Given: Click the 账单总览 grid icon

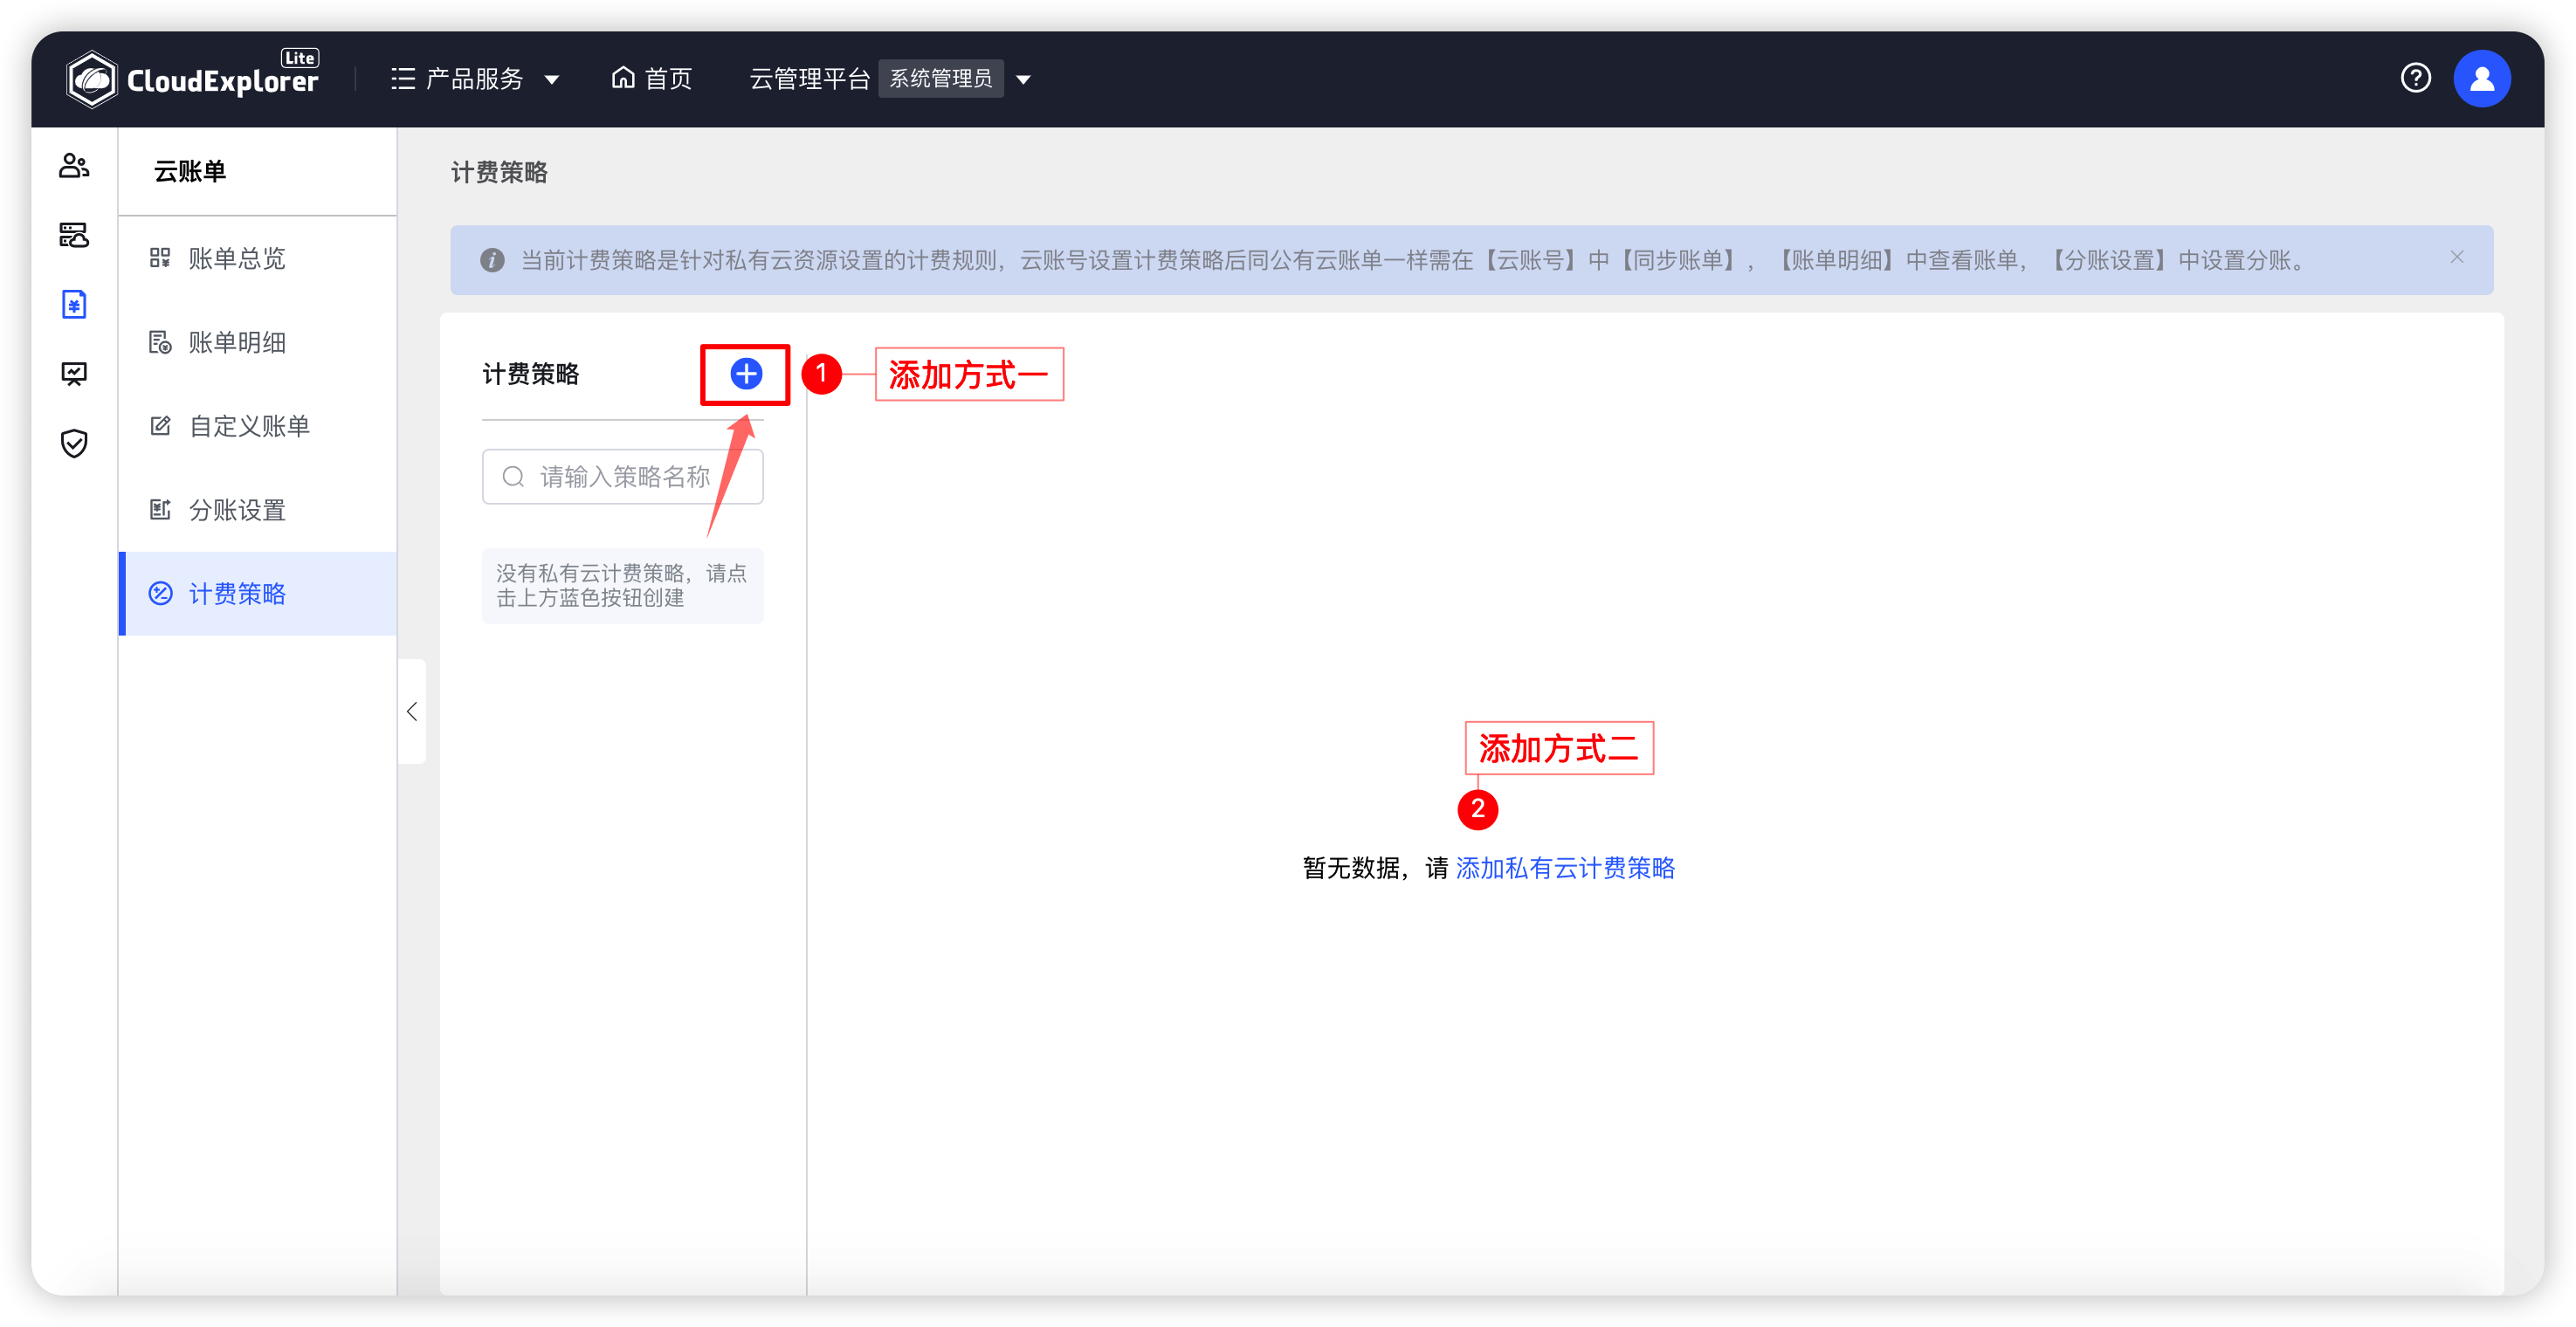Looking at the screenshot, I should 160,258.
